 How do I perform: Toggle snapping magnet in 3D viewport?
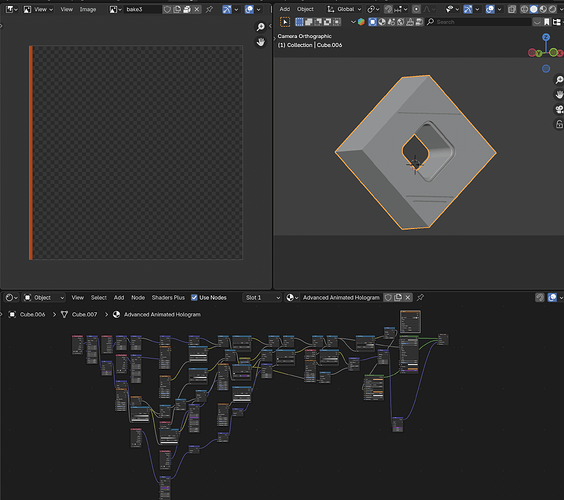click(388, 9)
